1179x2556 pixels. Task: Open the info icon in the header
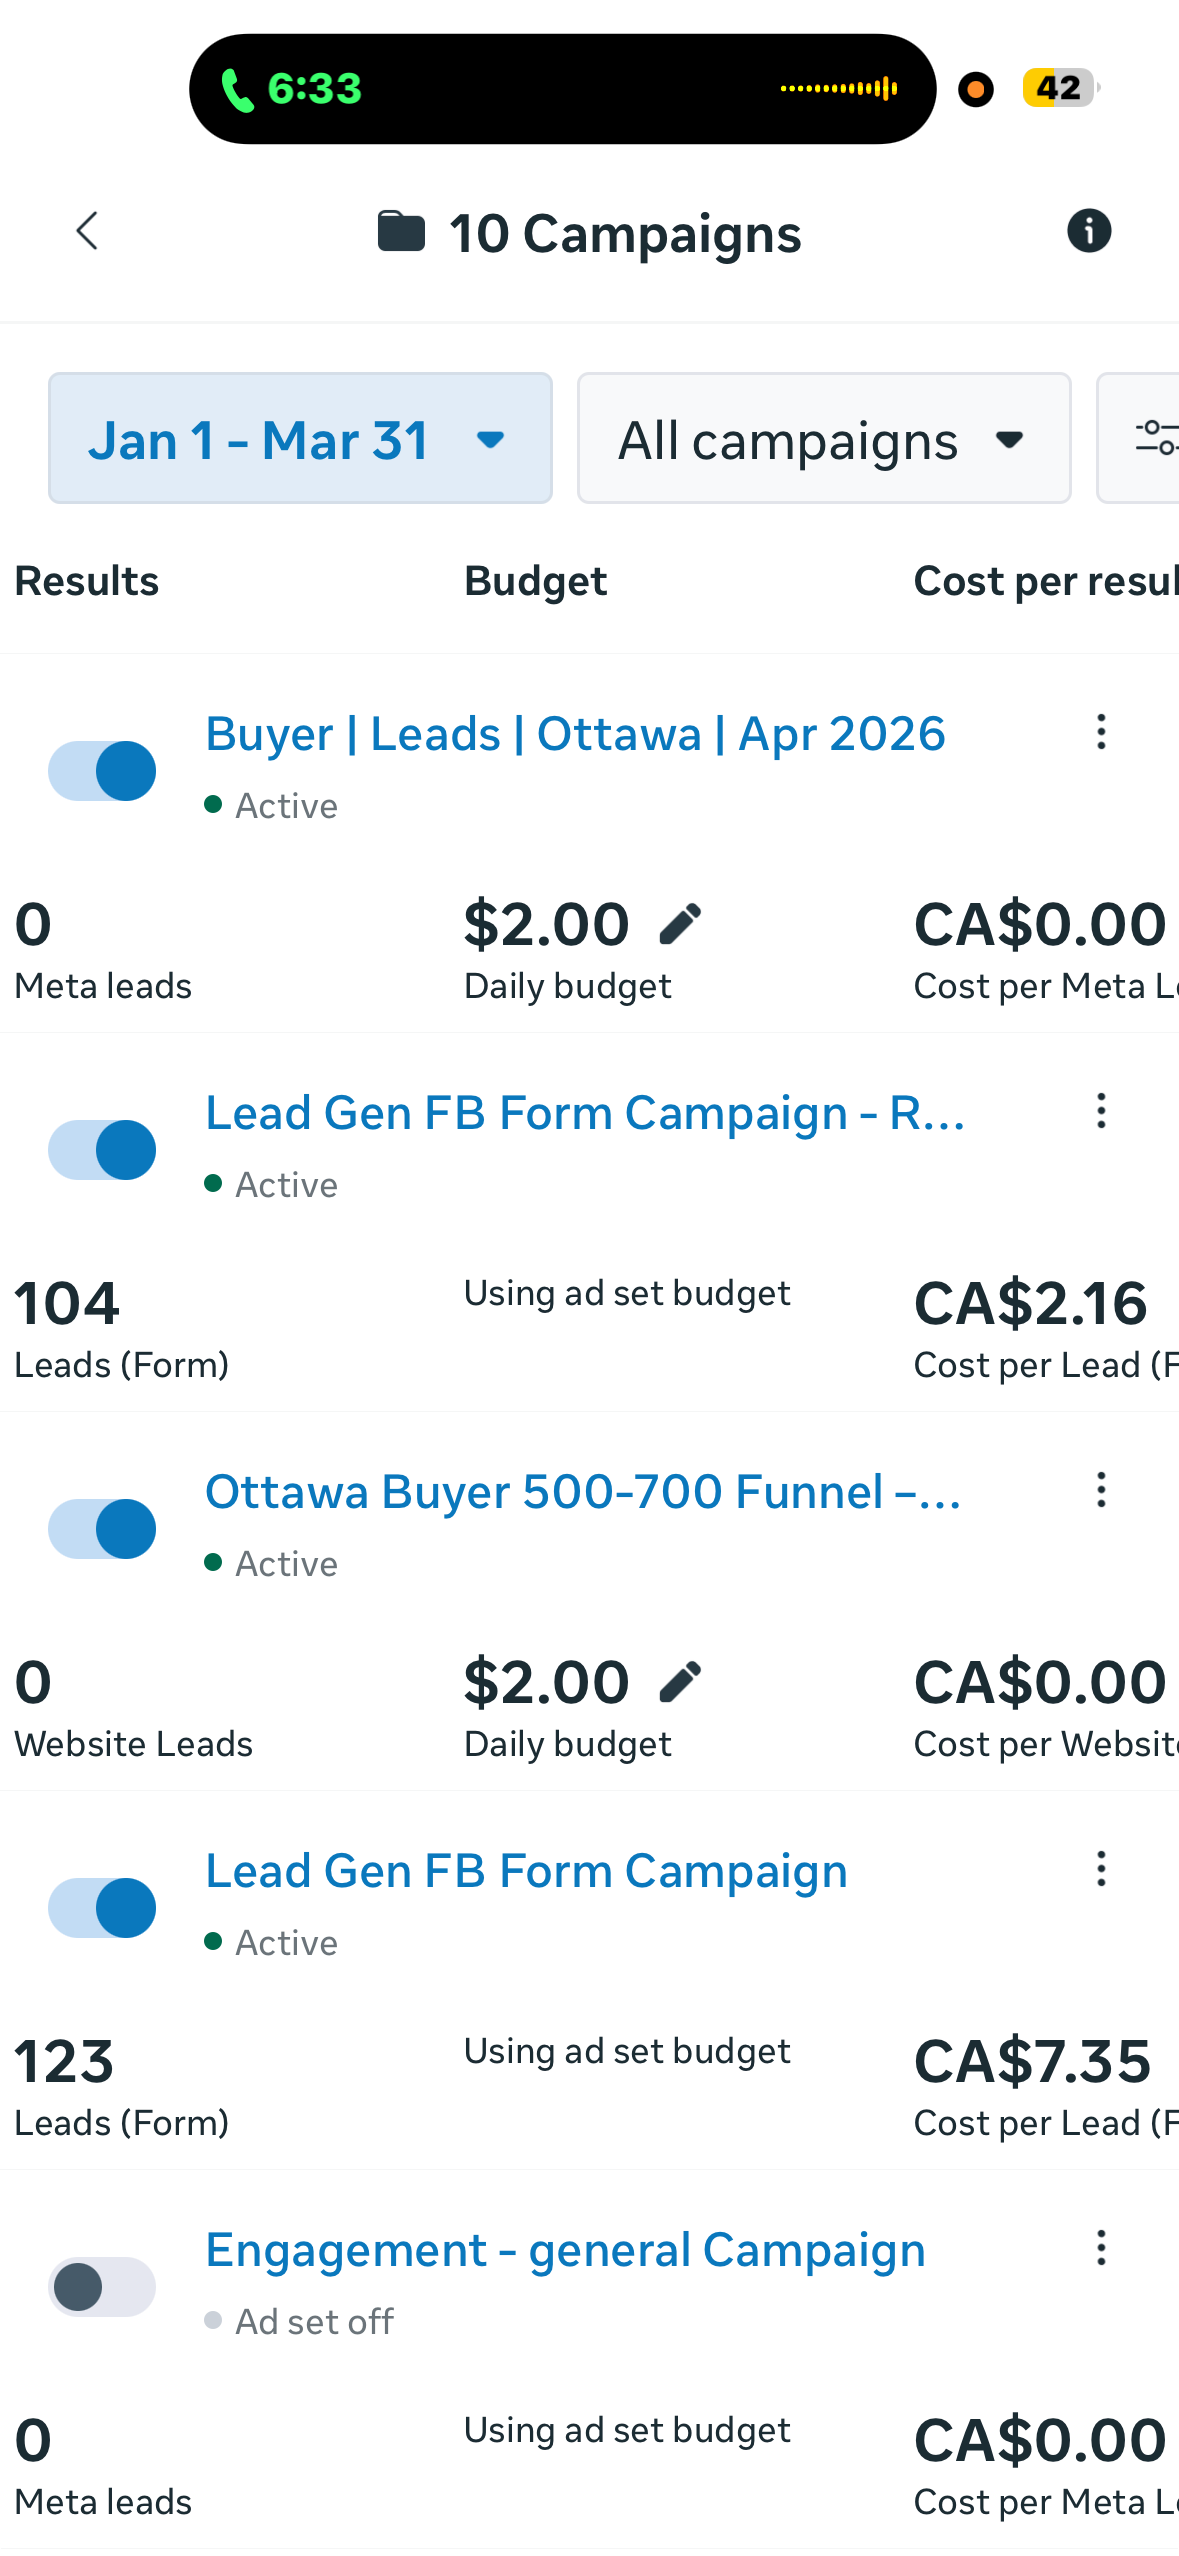pyautogui.click(x=1089, y=230)
